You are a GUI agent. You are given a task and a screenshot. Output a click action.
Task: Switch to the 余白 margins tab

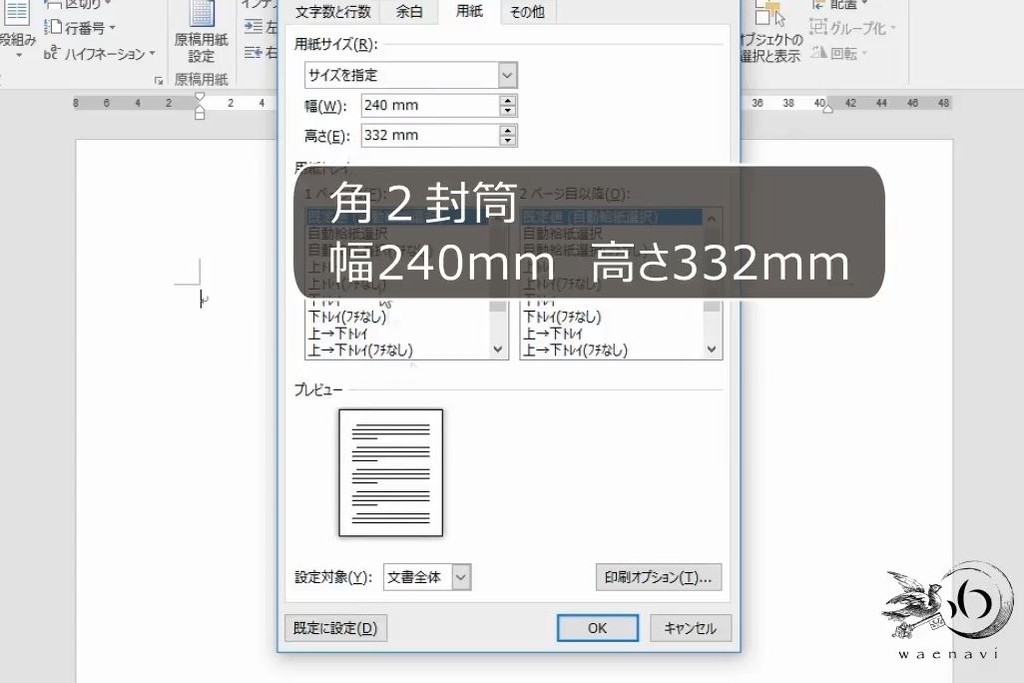pos(409,12)
